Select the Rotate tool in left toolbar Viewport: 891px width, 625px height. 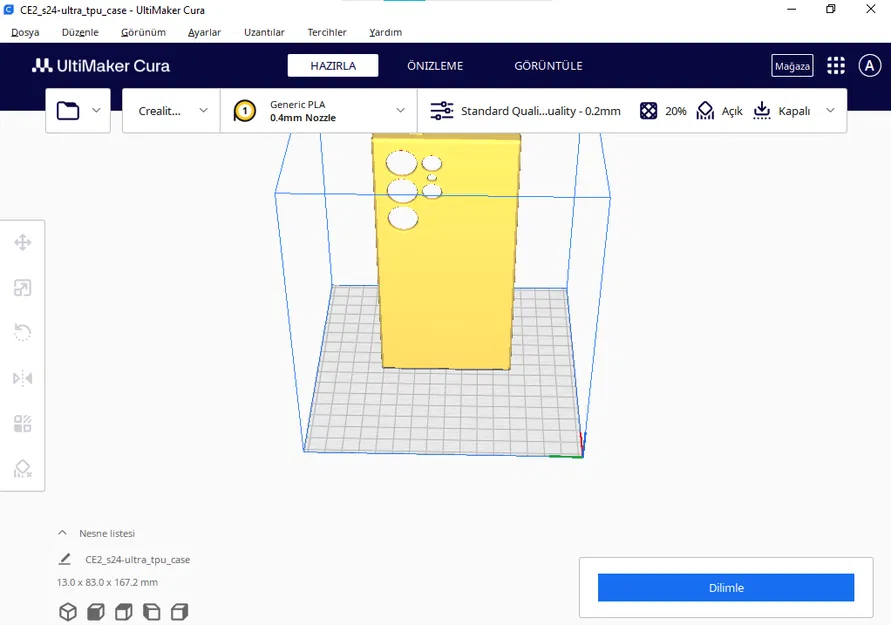23,333
